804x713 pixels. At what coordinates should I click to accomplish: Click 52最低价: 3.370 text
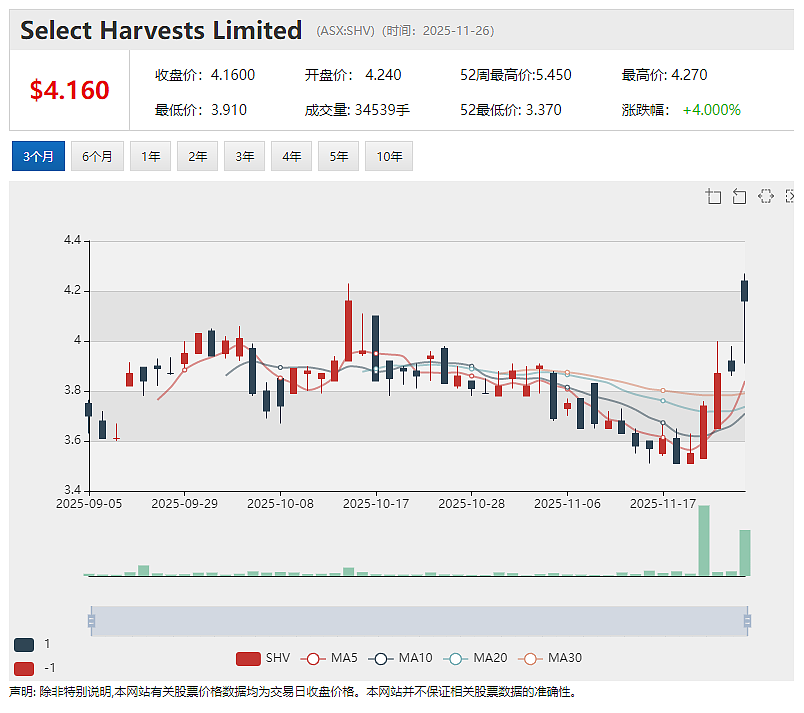pyautogui.click(x=511, y=110)
